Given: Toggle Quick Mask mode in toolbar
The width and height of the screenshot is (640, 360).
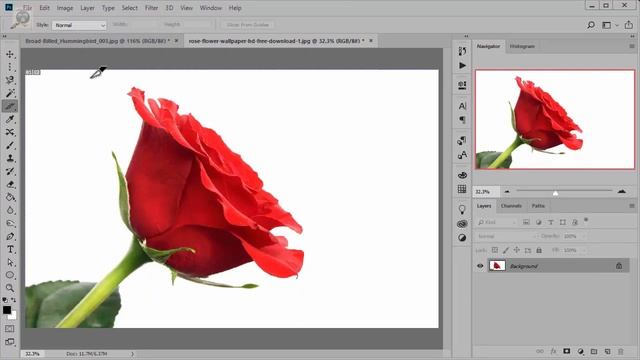Looking at the screenshot, I should 10,329.
